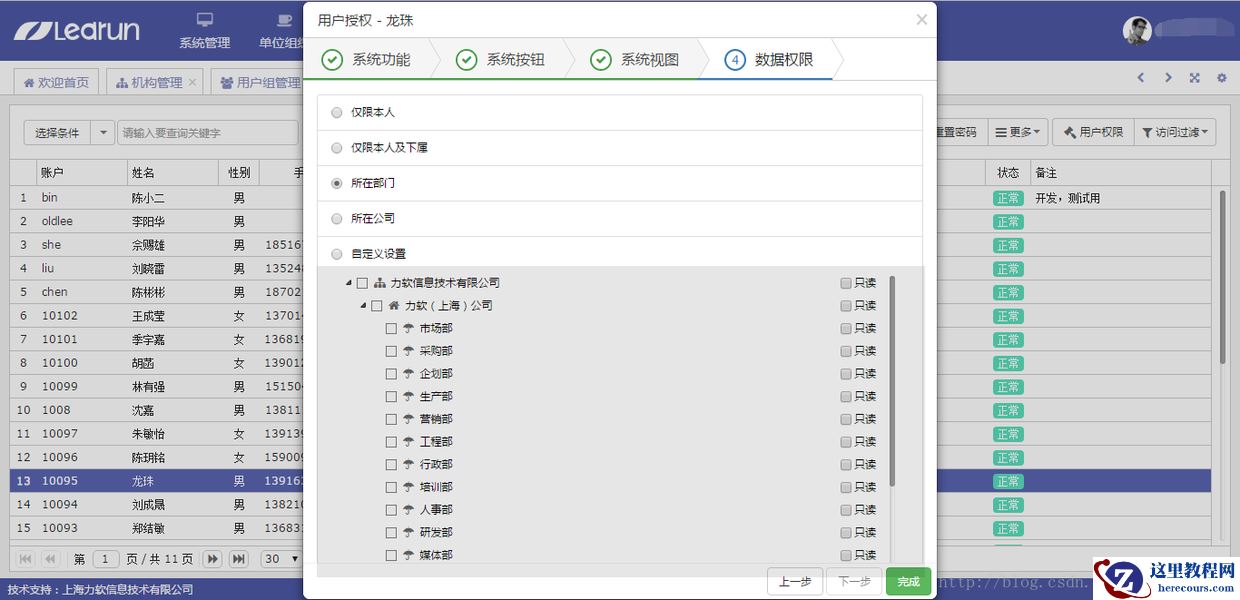Open the 更多 dropdown menu
This screenshot has width=1240, height=600.
pos(1017,132)
